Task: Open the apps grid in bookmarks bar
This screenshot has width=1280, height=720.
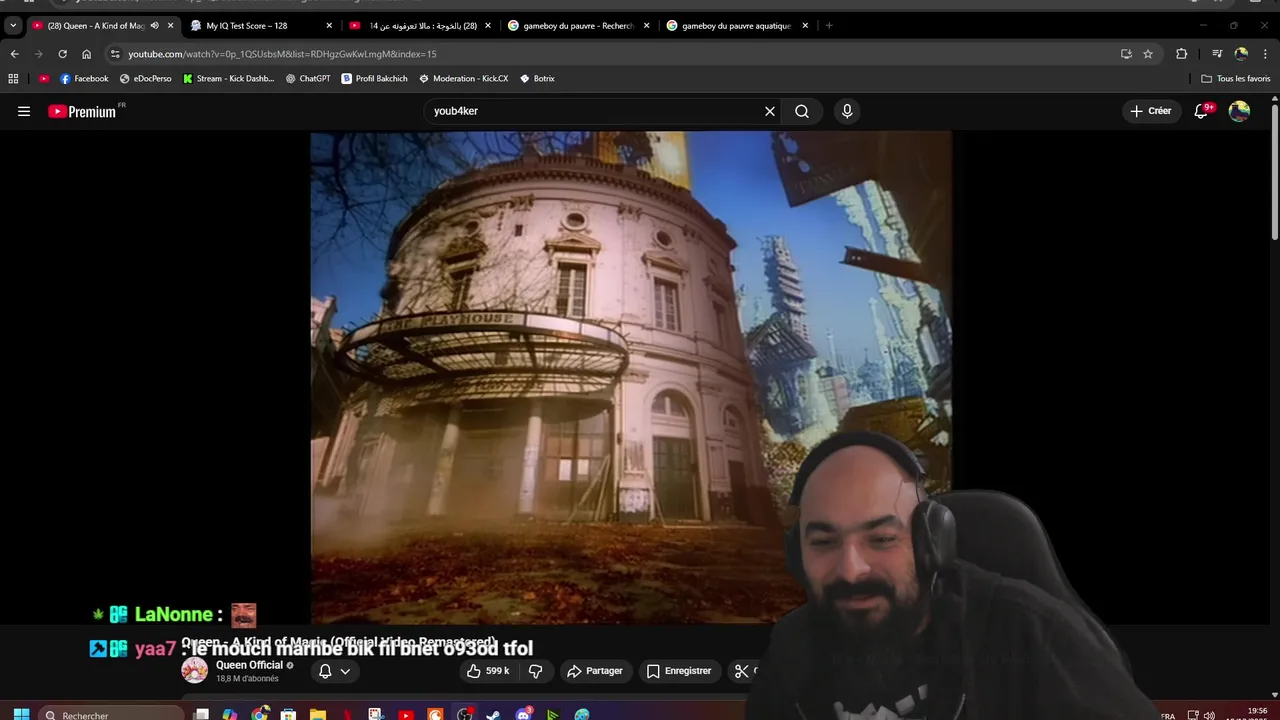Action: click(13, 78)
